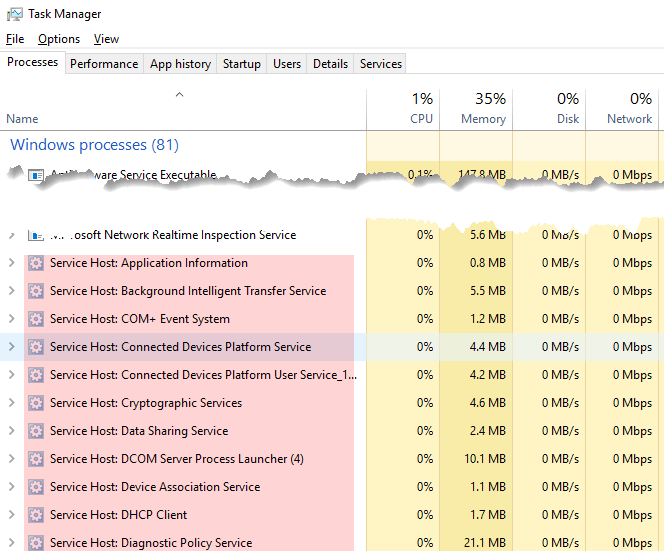The image size is (664, 551).
Task: Expand Service Host: DCOM Server Process Launcher
Action: [12, 459]
